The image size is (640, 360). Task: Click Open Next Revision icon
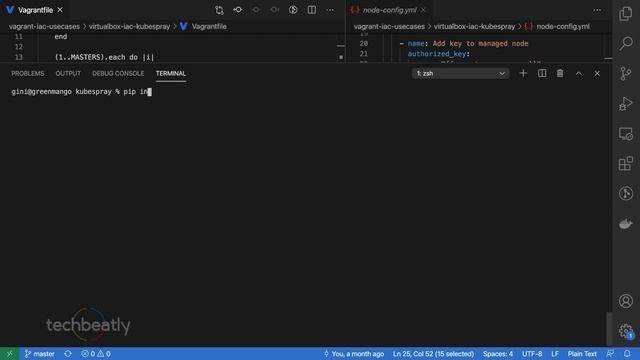tap(275, 10)
